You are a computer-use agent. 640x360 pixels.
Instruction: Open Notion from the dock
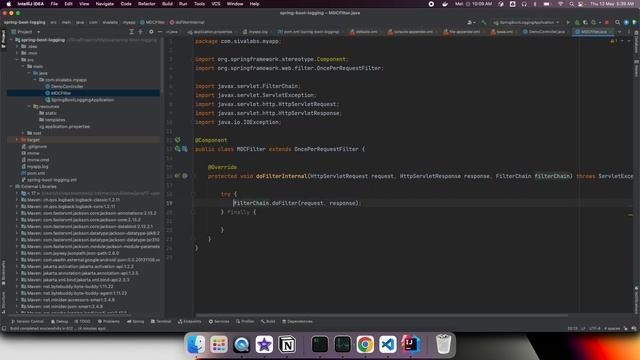pyautogui.click(x=287, y=344)
